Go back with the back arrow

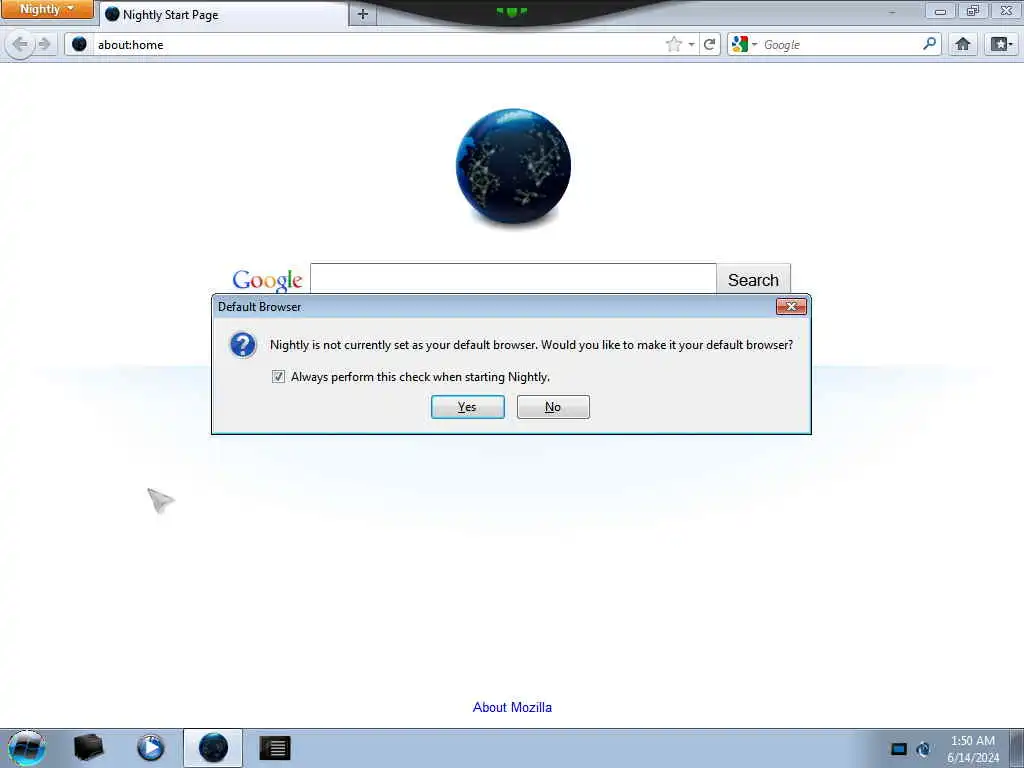click(20, 44)
